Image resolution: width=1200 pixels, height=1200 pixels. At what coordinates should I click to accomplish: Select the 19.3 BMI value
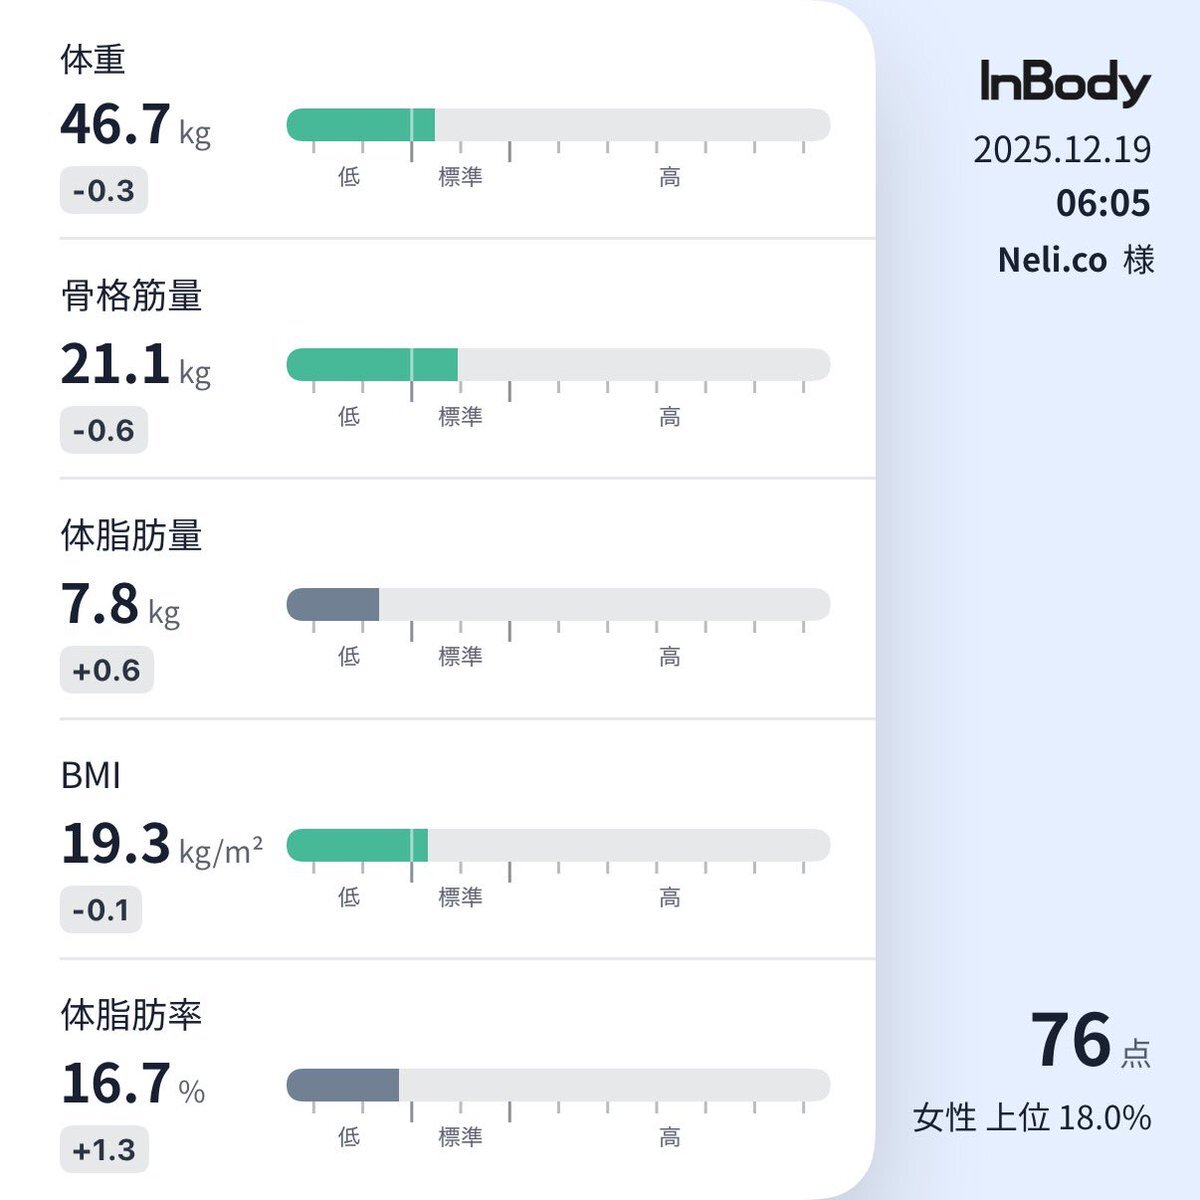coord(161,845)
